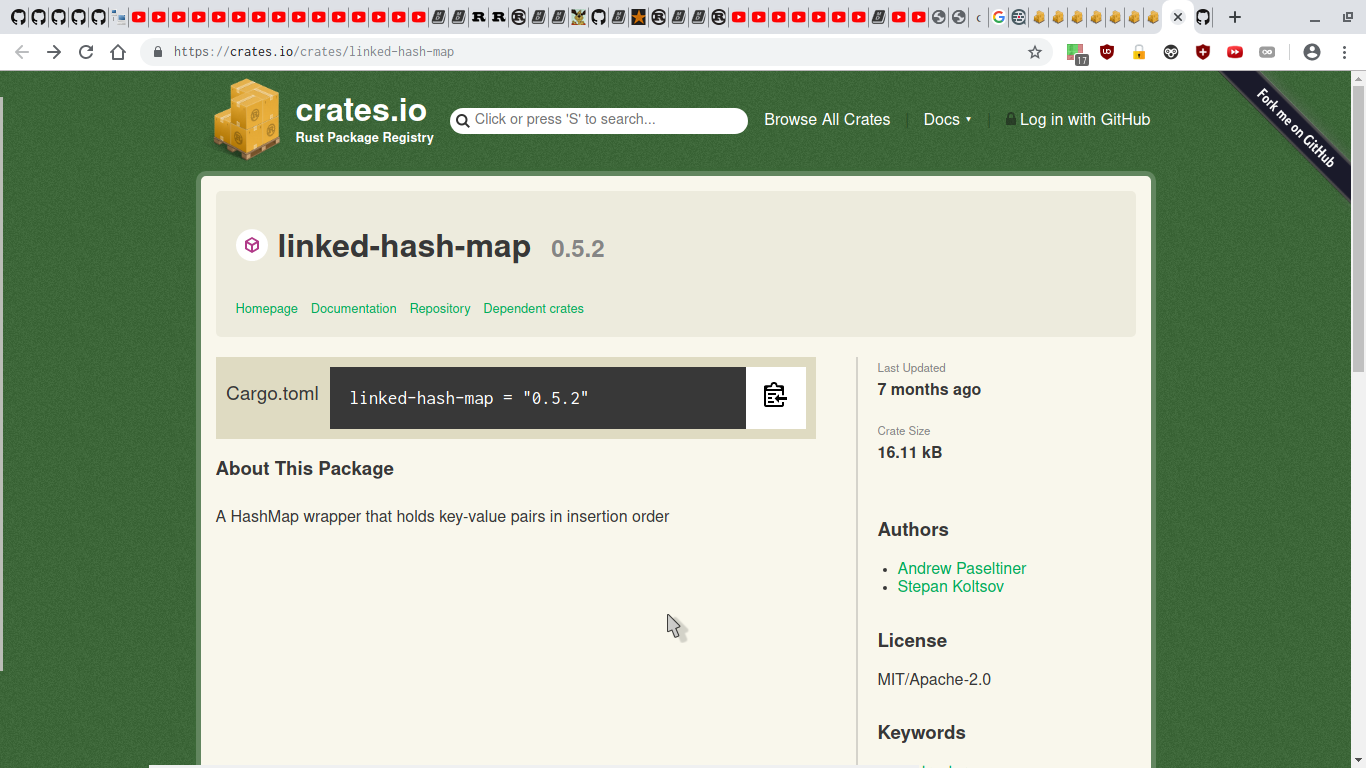This screenshot has height=768, width=1366.
Task: Expand the Docs dropdown menu
Action: click(x=947, y=119)
